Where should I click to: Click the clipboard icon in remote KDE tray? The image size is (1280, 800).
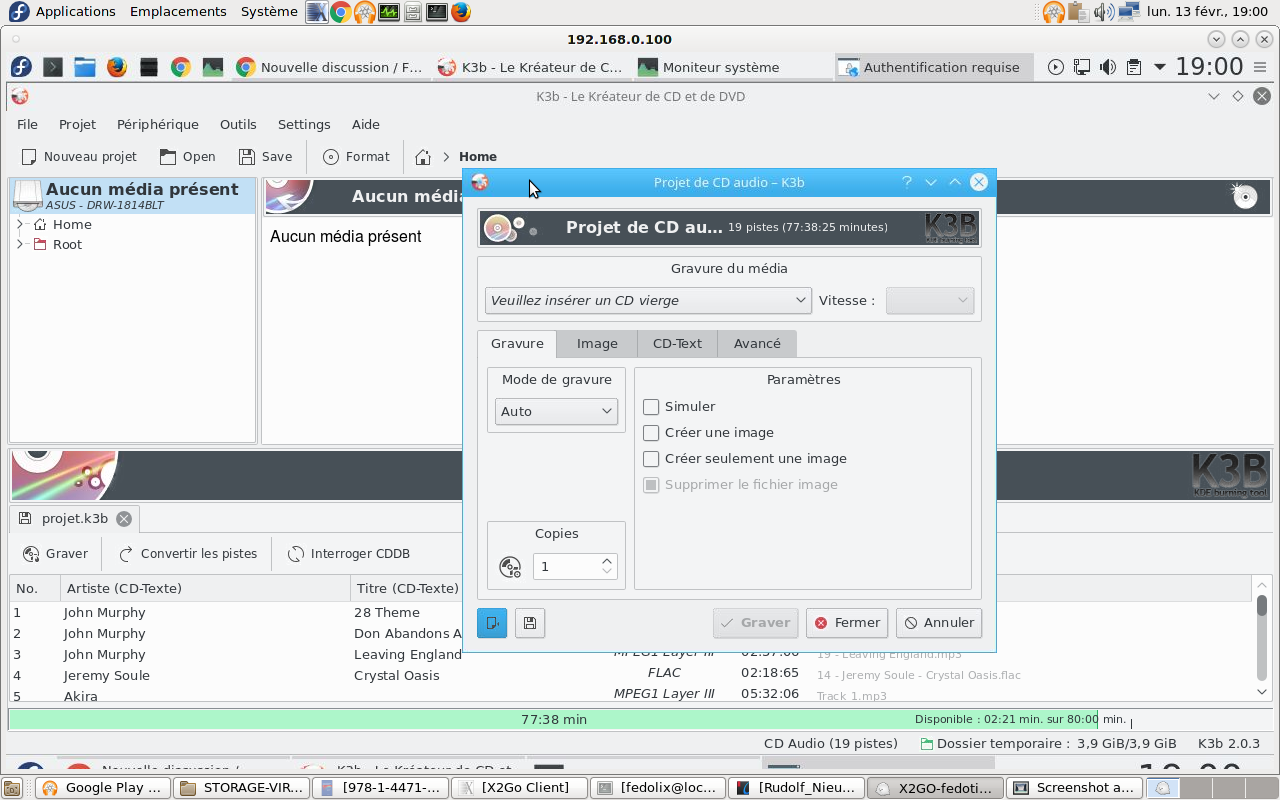pos(1134,67)
